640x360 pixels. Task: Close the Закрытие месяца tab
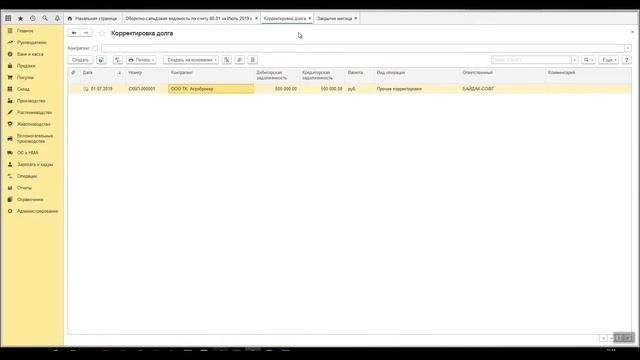(356, 18)
